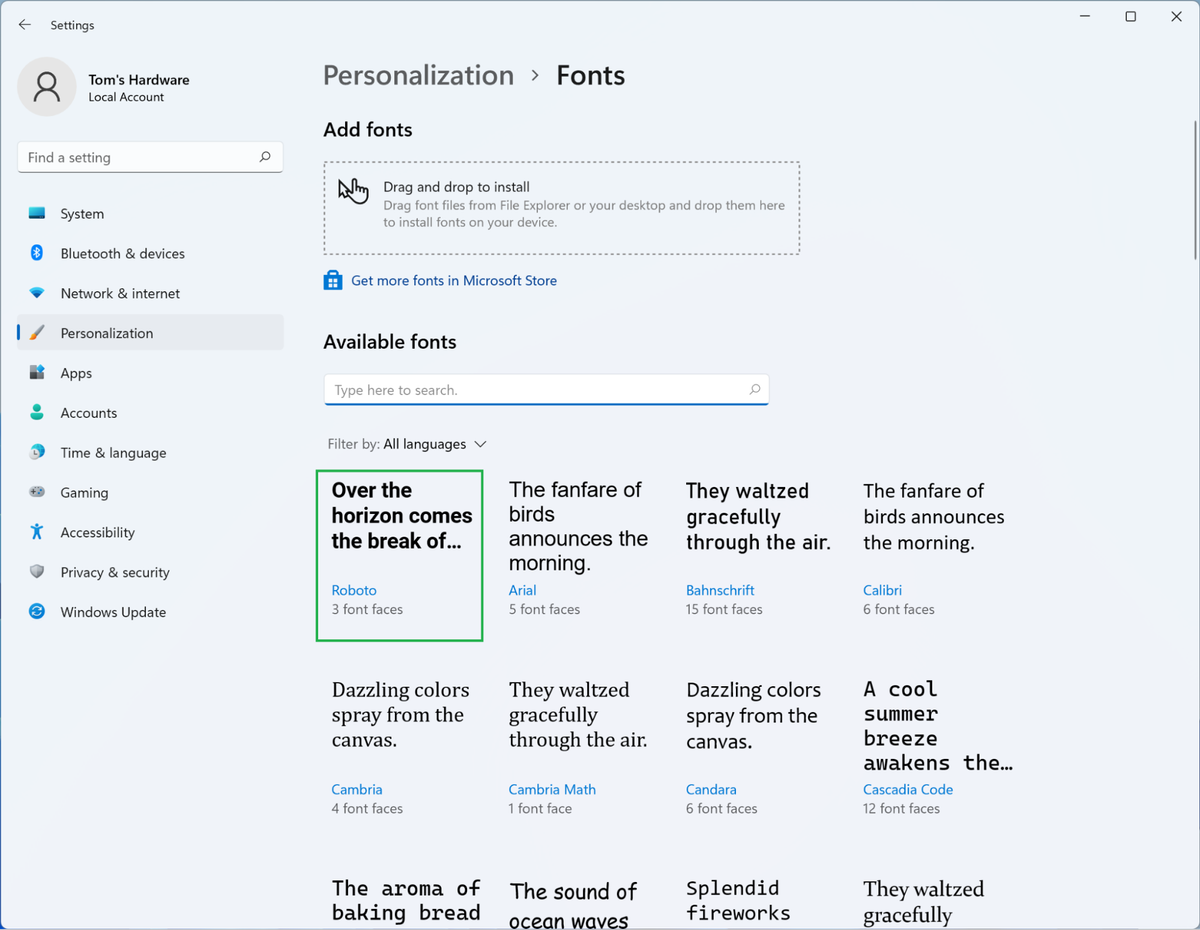Select Time & language settings
1200x930 pixels.
[113, 452]
